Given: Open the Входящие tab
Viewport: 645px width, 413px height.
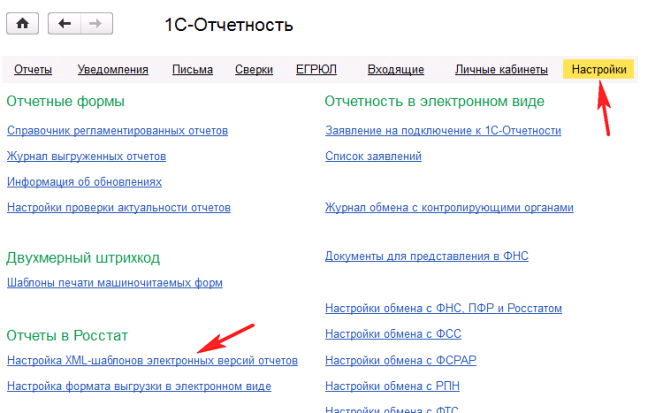Looking at the screenshot, I should coord(395,70).
